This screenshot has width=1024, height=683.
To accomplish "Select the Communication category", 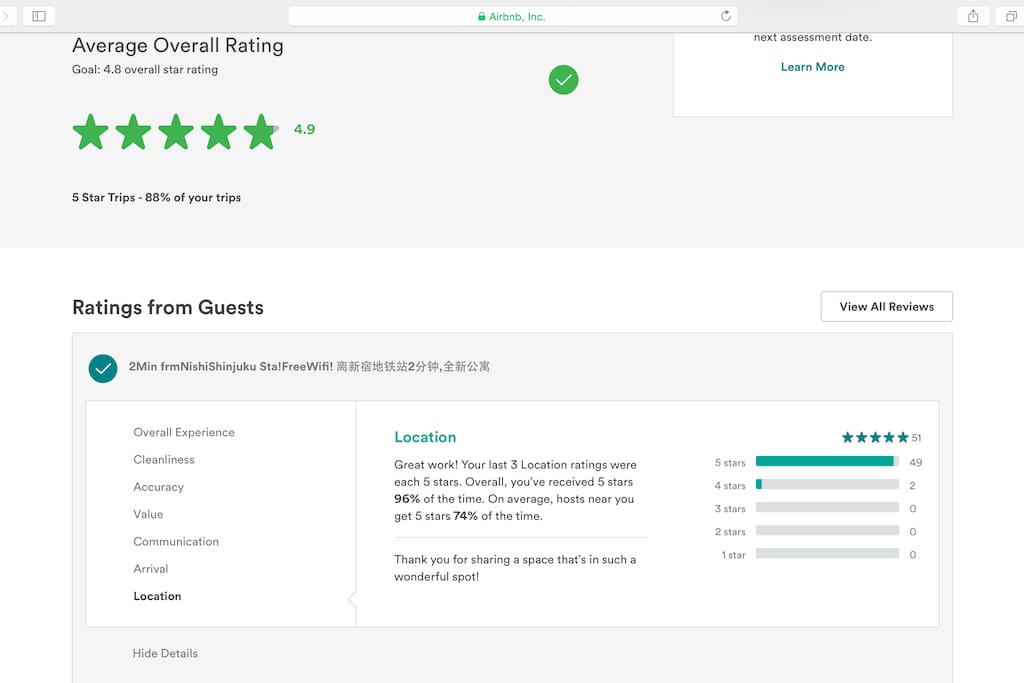I will coord(176,541).
